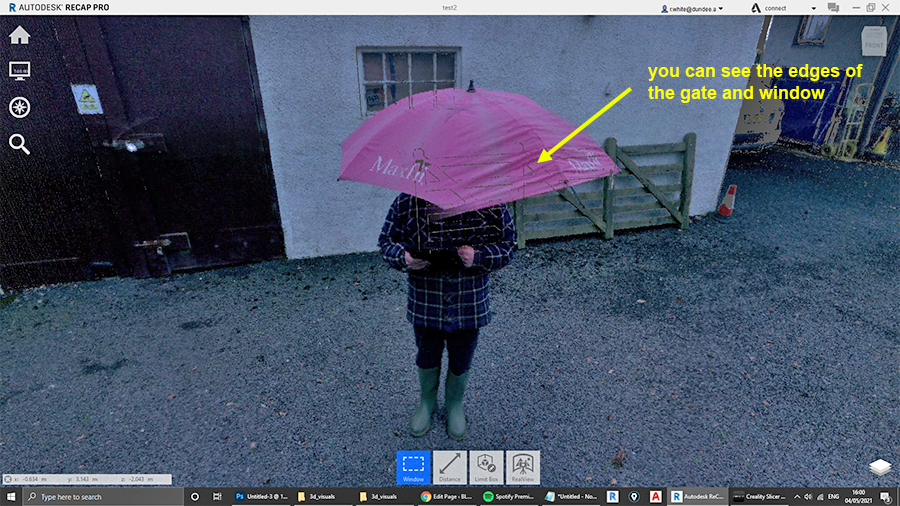Click the Windows Start button
Screen dimensions: 900x506
pos(11,496)
